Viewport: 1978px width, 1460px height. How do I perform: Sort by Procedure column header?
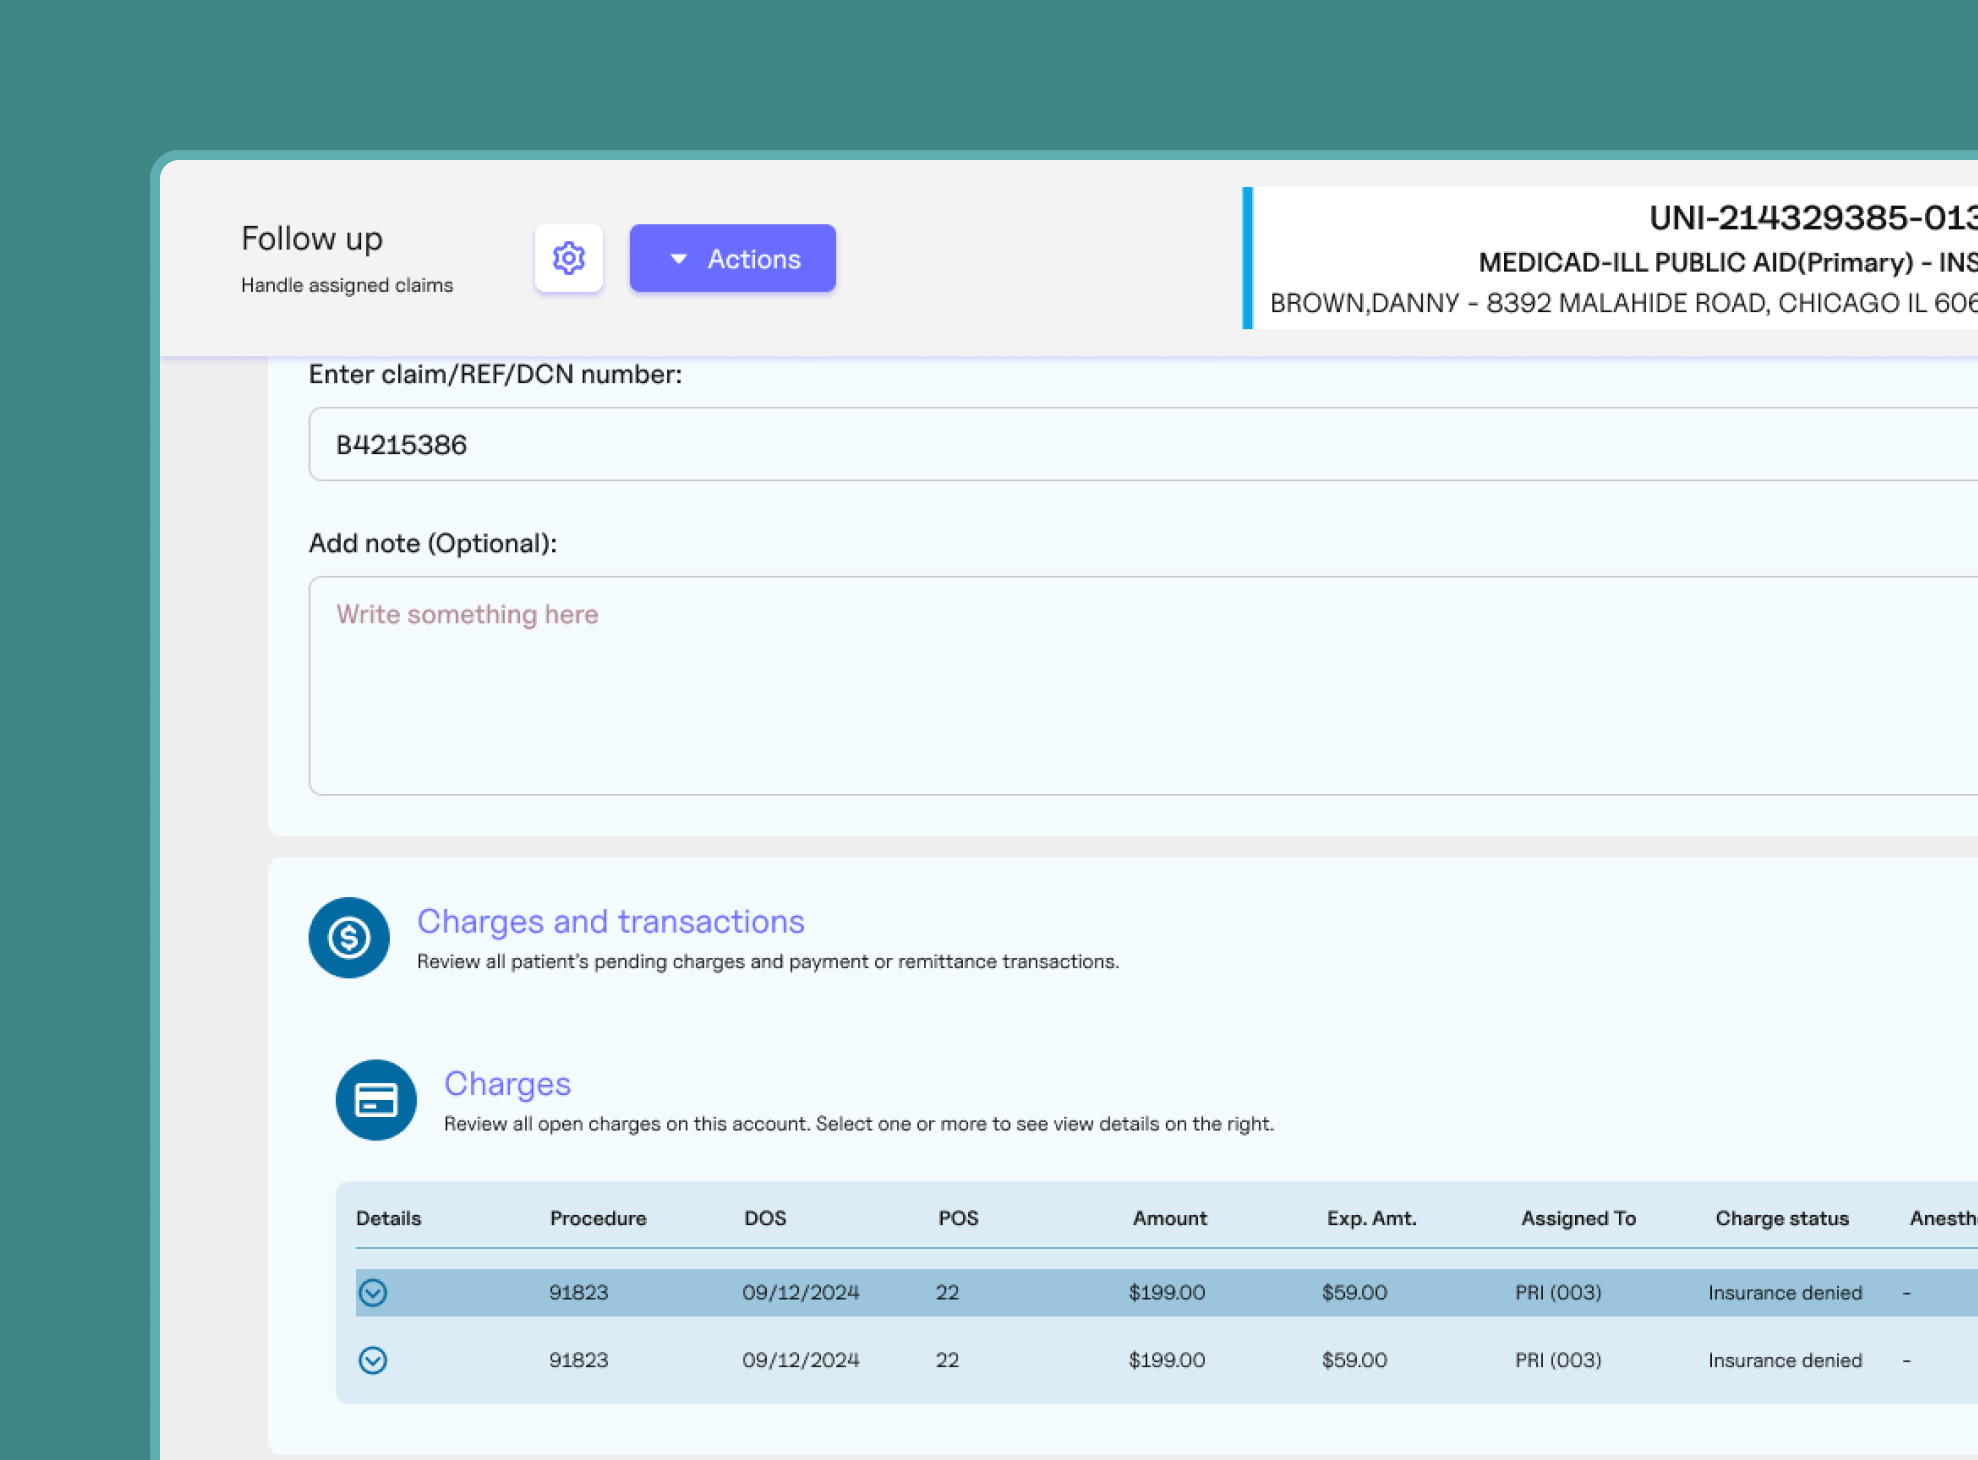598,1218
